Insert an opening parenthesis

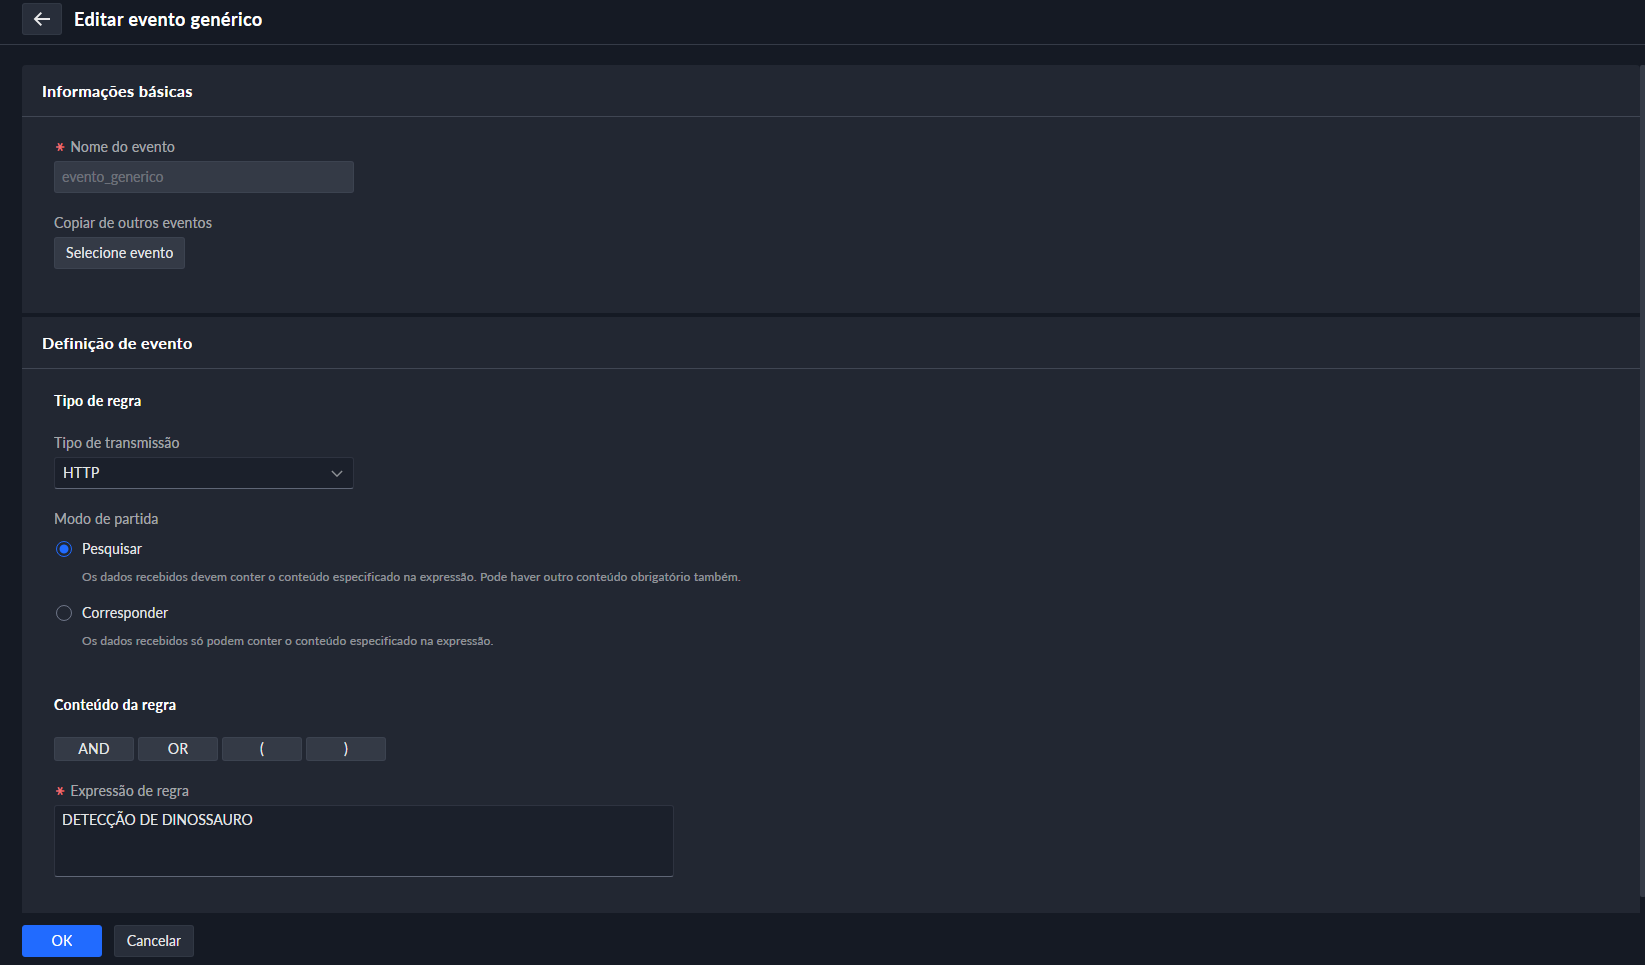pyautogui.click(x=262, y=749)
